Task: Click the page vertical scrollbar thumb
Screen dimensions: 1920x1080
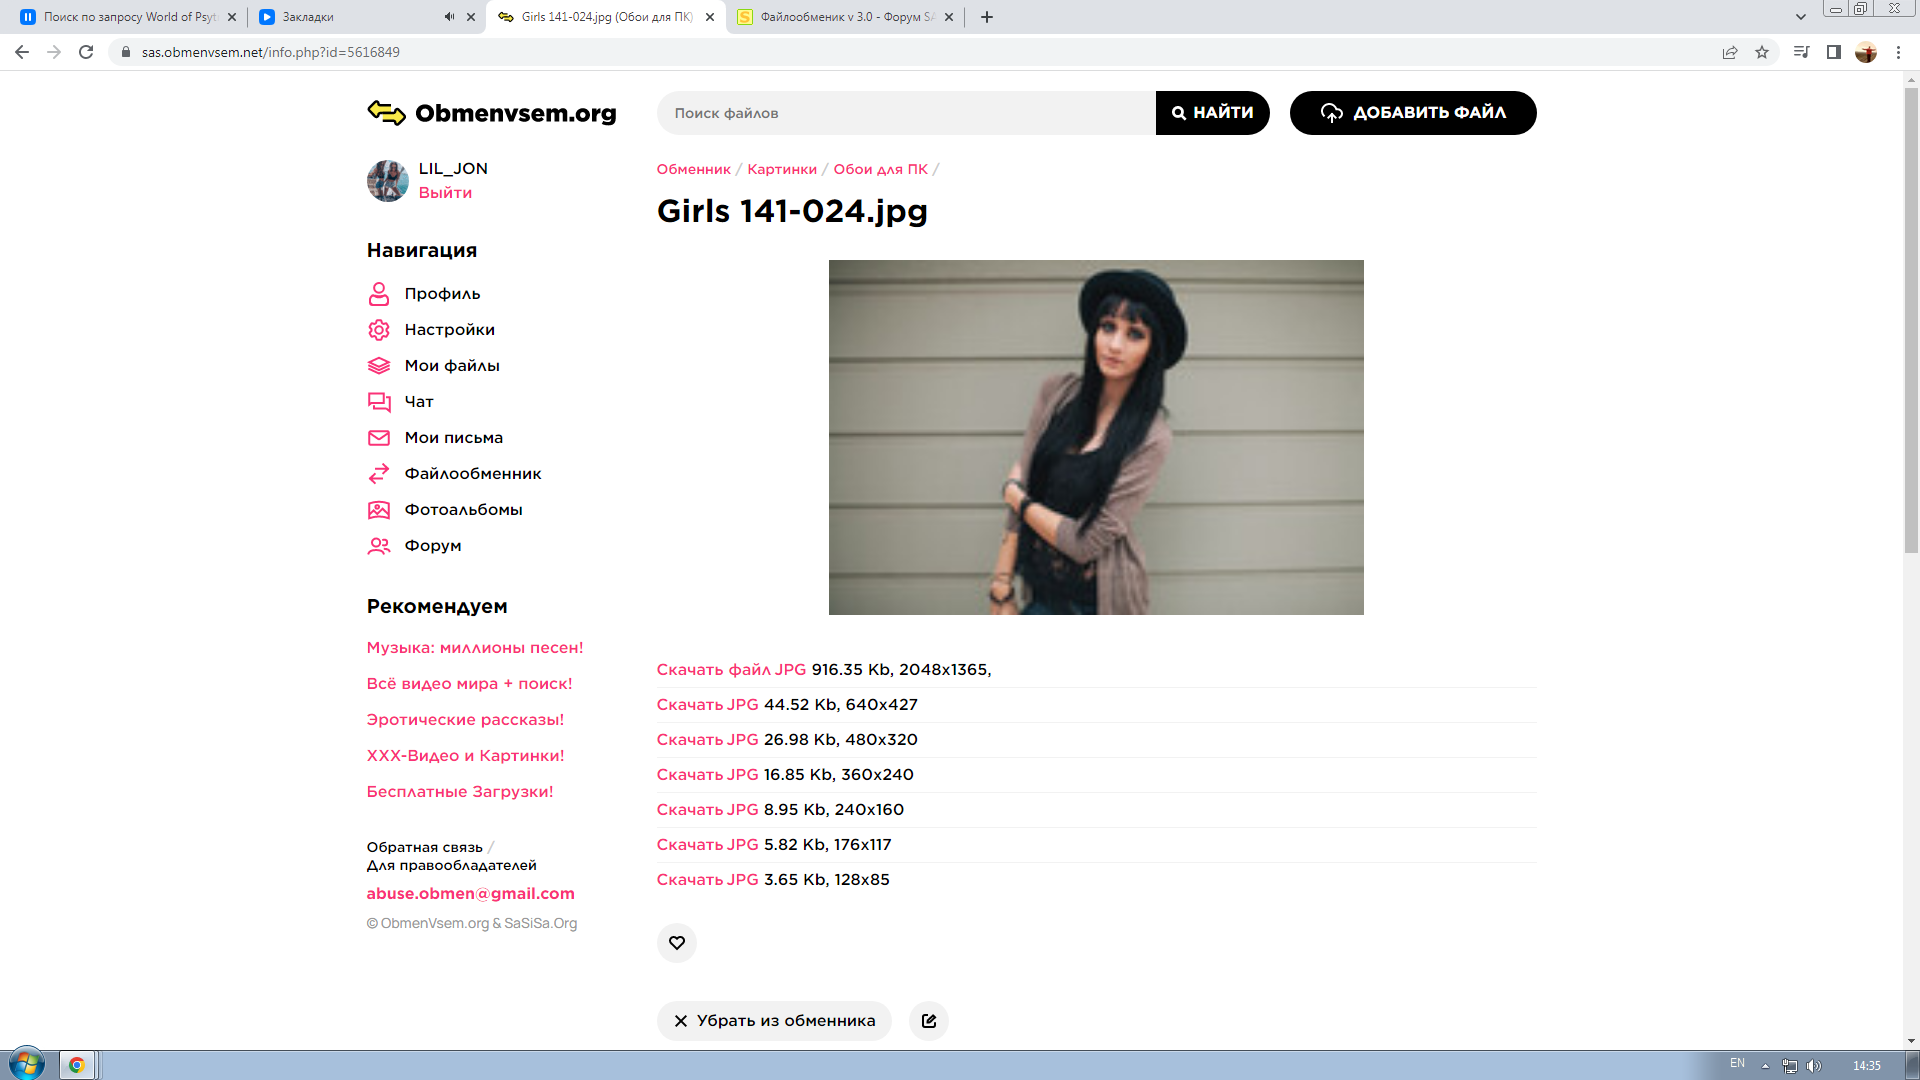Action: pyautogui.click(x=1911, y=320)
